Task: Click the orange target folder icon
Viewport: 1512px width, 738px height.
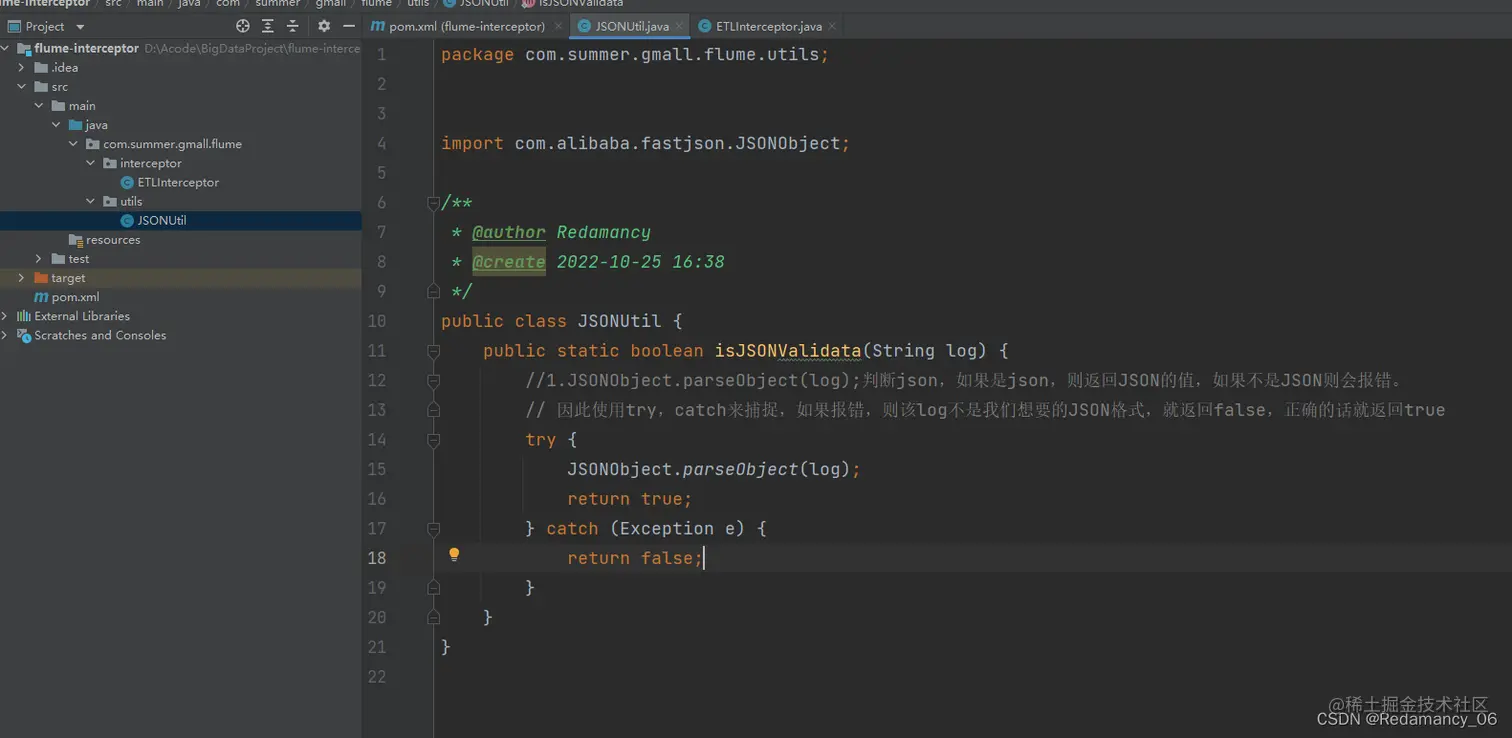Action: (41, 278)
